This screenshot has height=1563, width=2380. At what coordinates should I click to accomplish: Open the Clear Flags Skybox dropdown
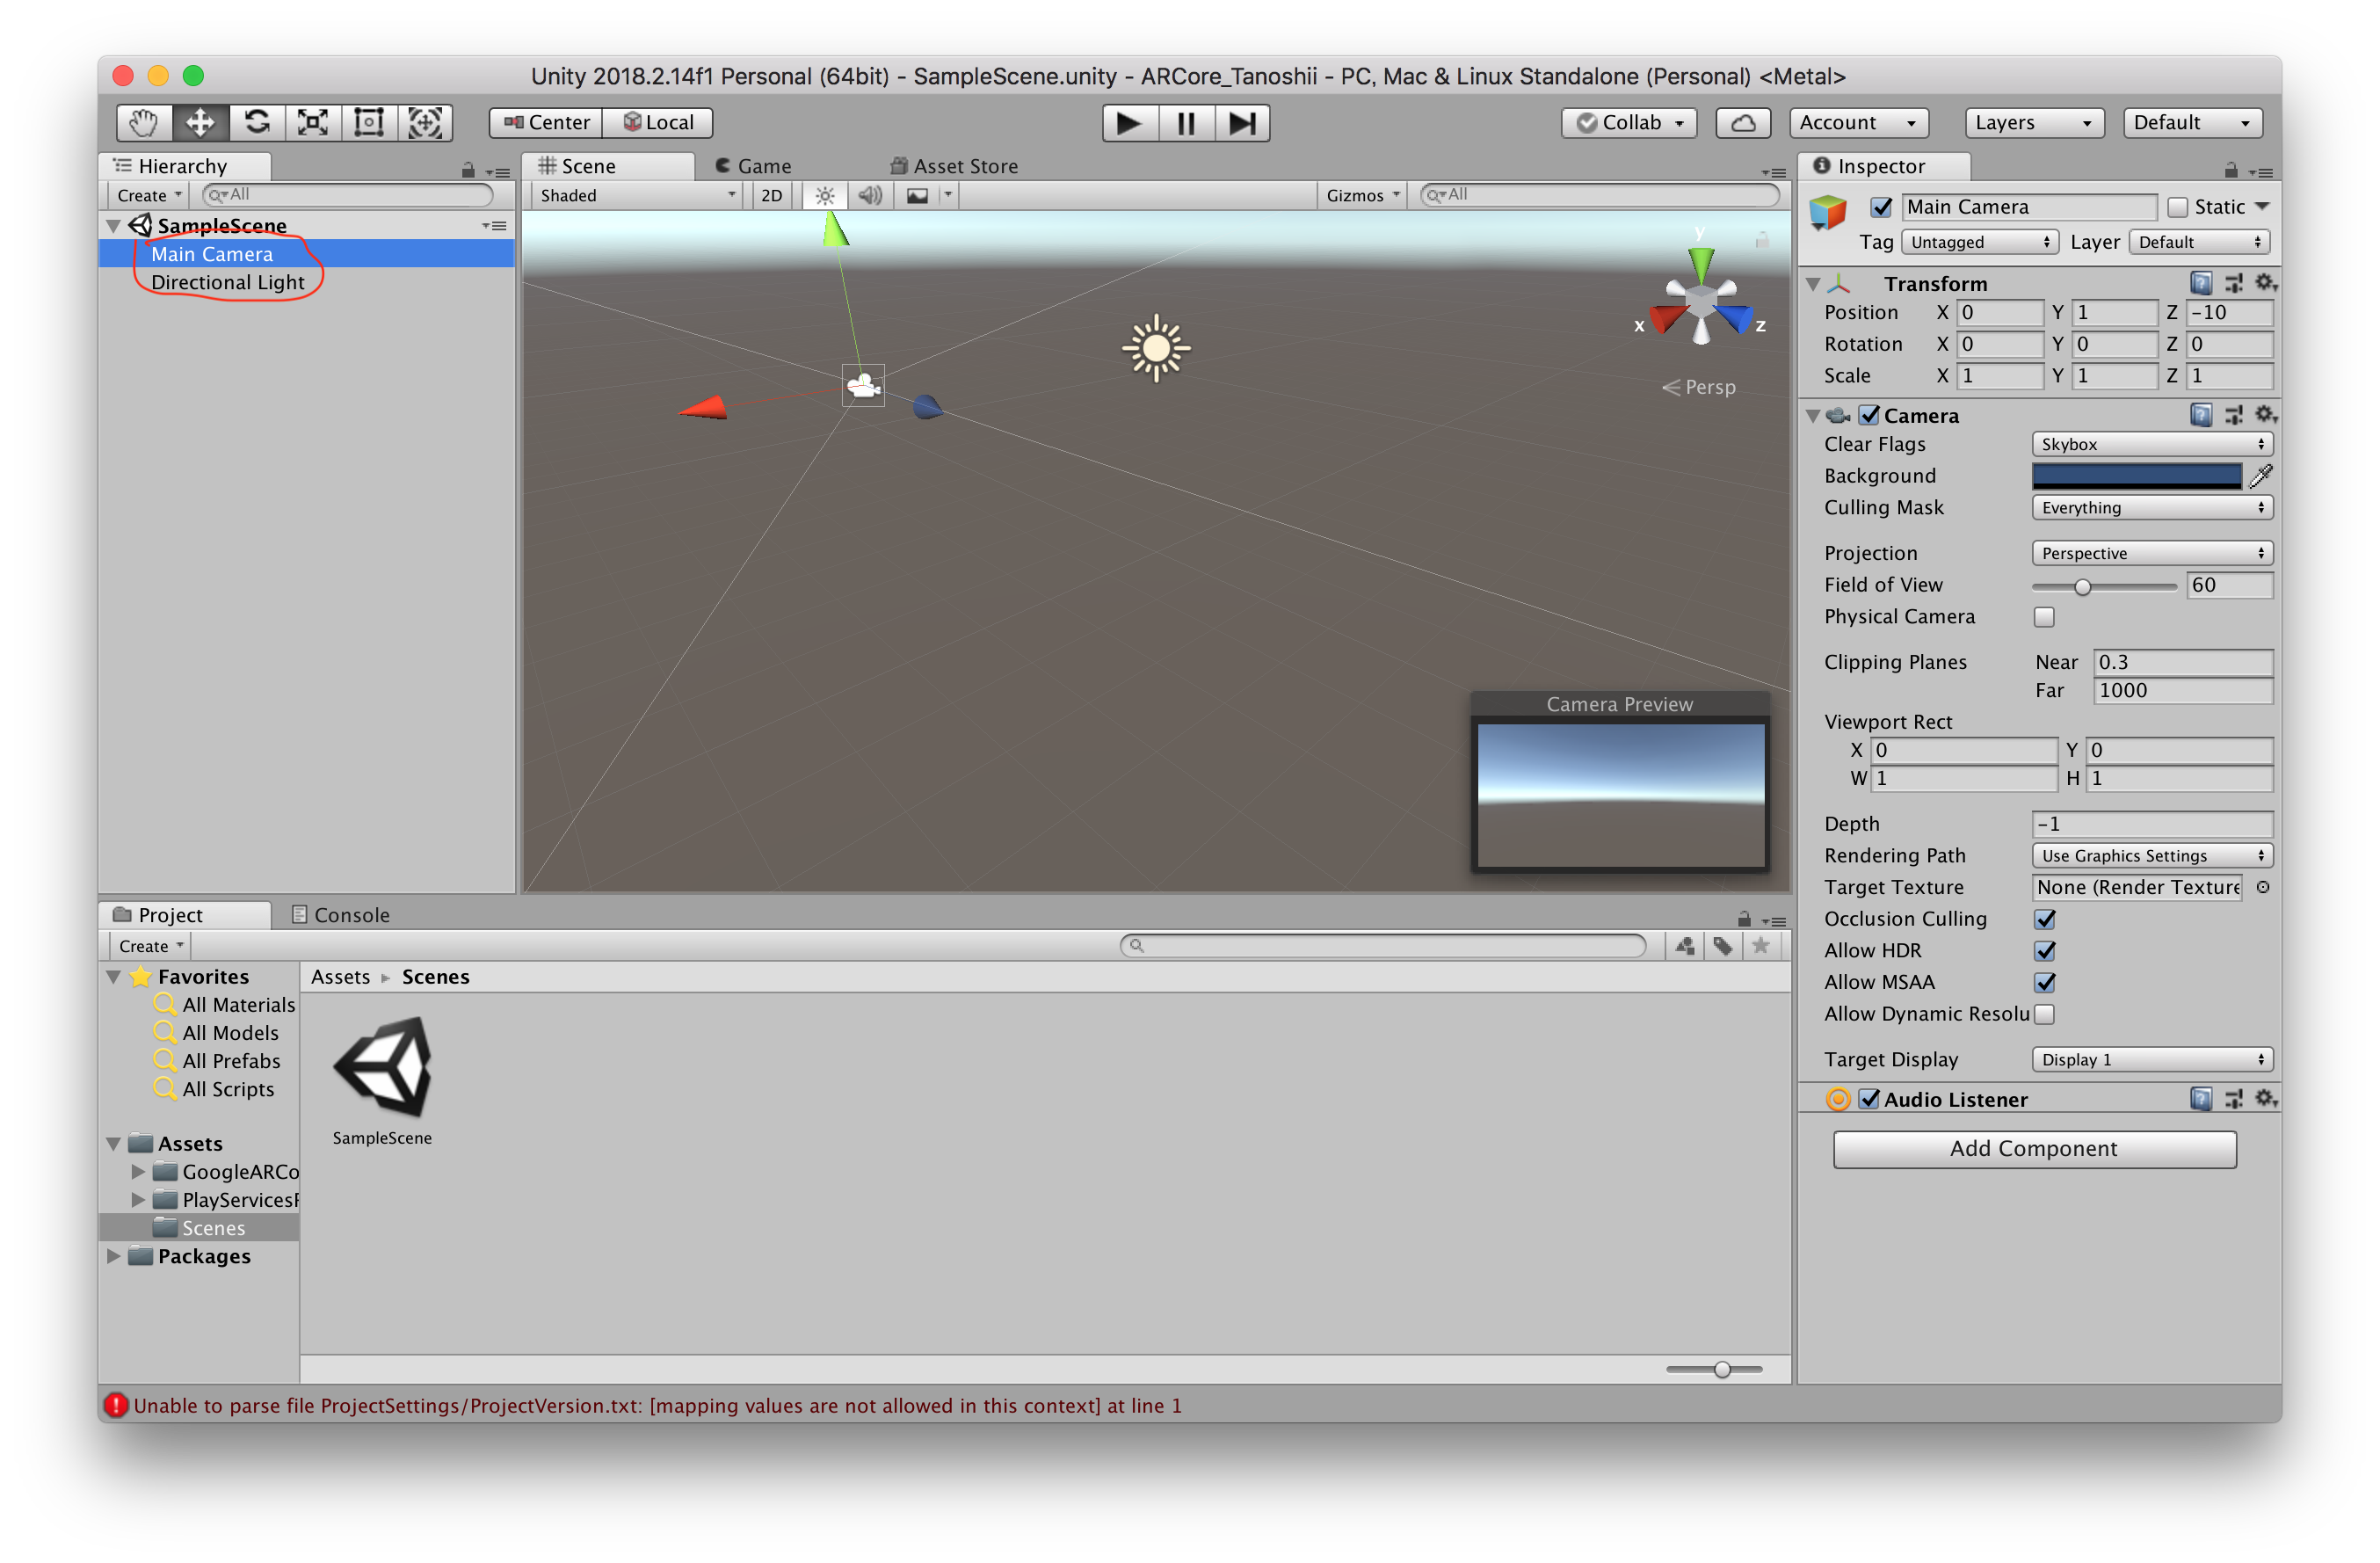tap(2151, 444)
